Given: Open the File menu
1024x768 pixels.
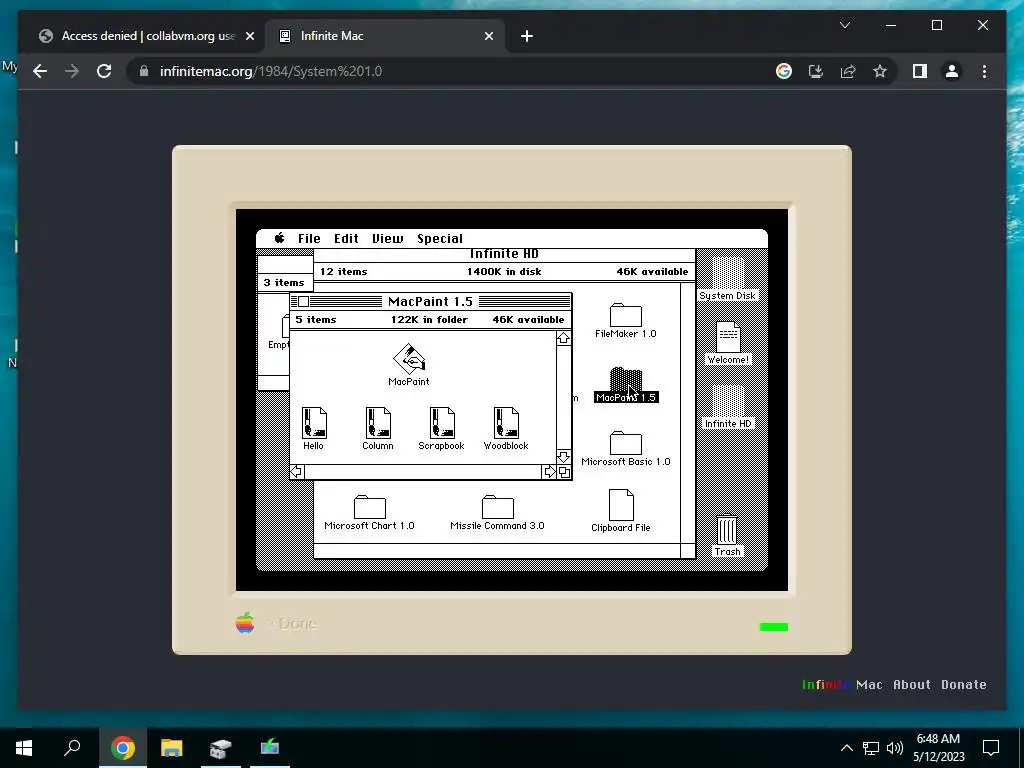Looking at the screenshot, I should click(x=309, y=239).
